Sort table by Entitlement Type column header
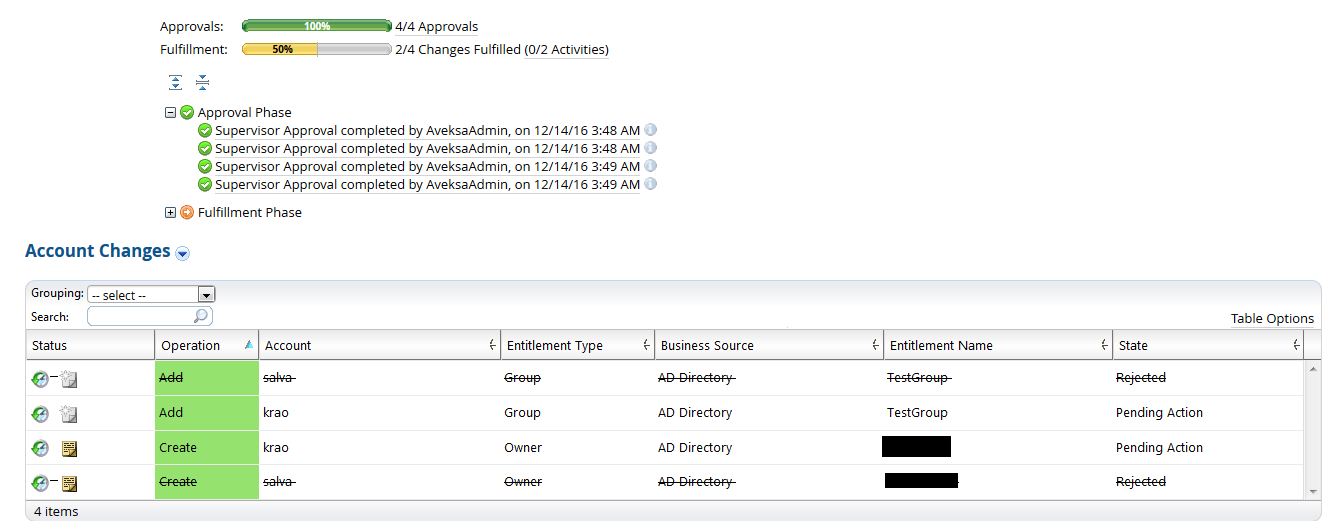 pos(555,346)
